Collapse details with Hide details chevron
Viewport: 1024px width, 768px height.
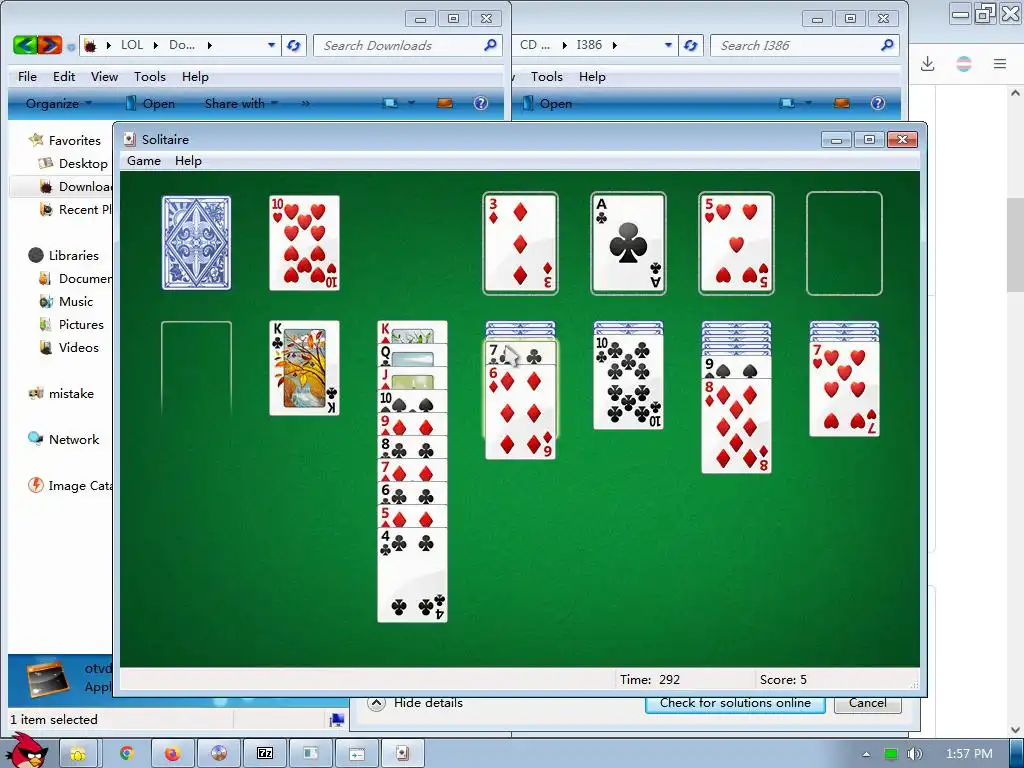376,703
